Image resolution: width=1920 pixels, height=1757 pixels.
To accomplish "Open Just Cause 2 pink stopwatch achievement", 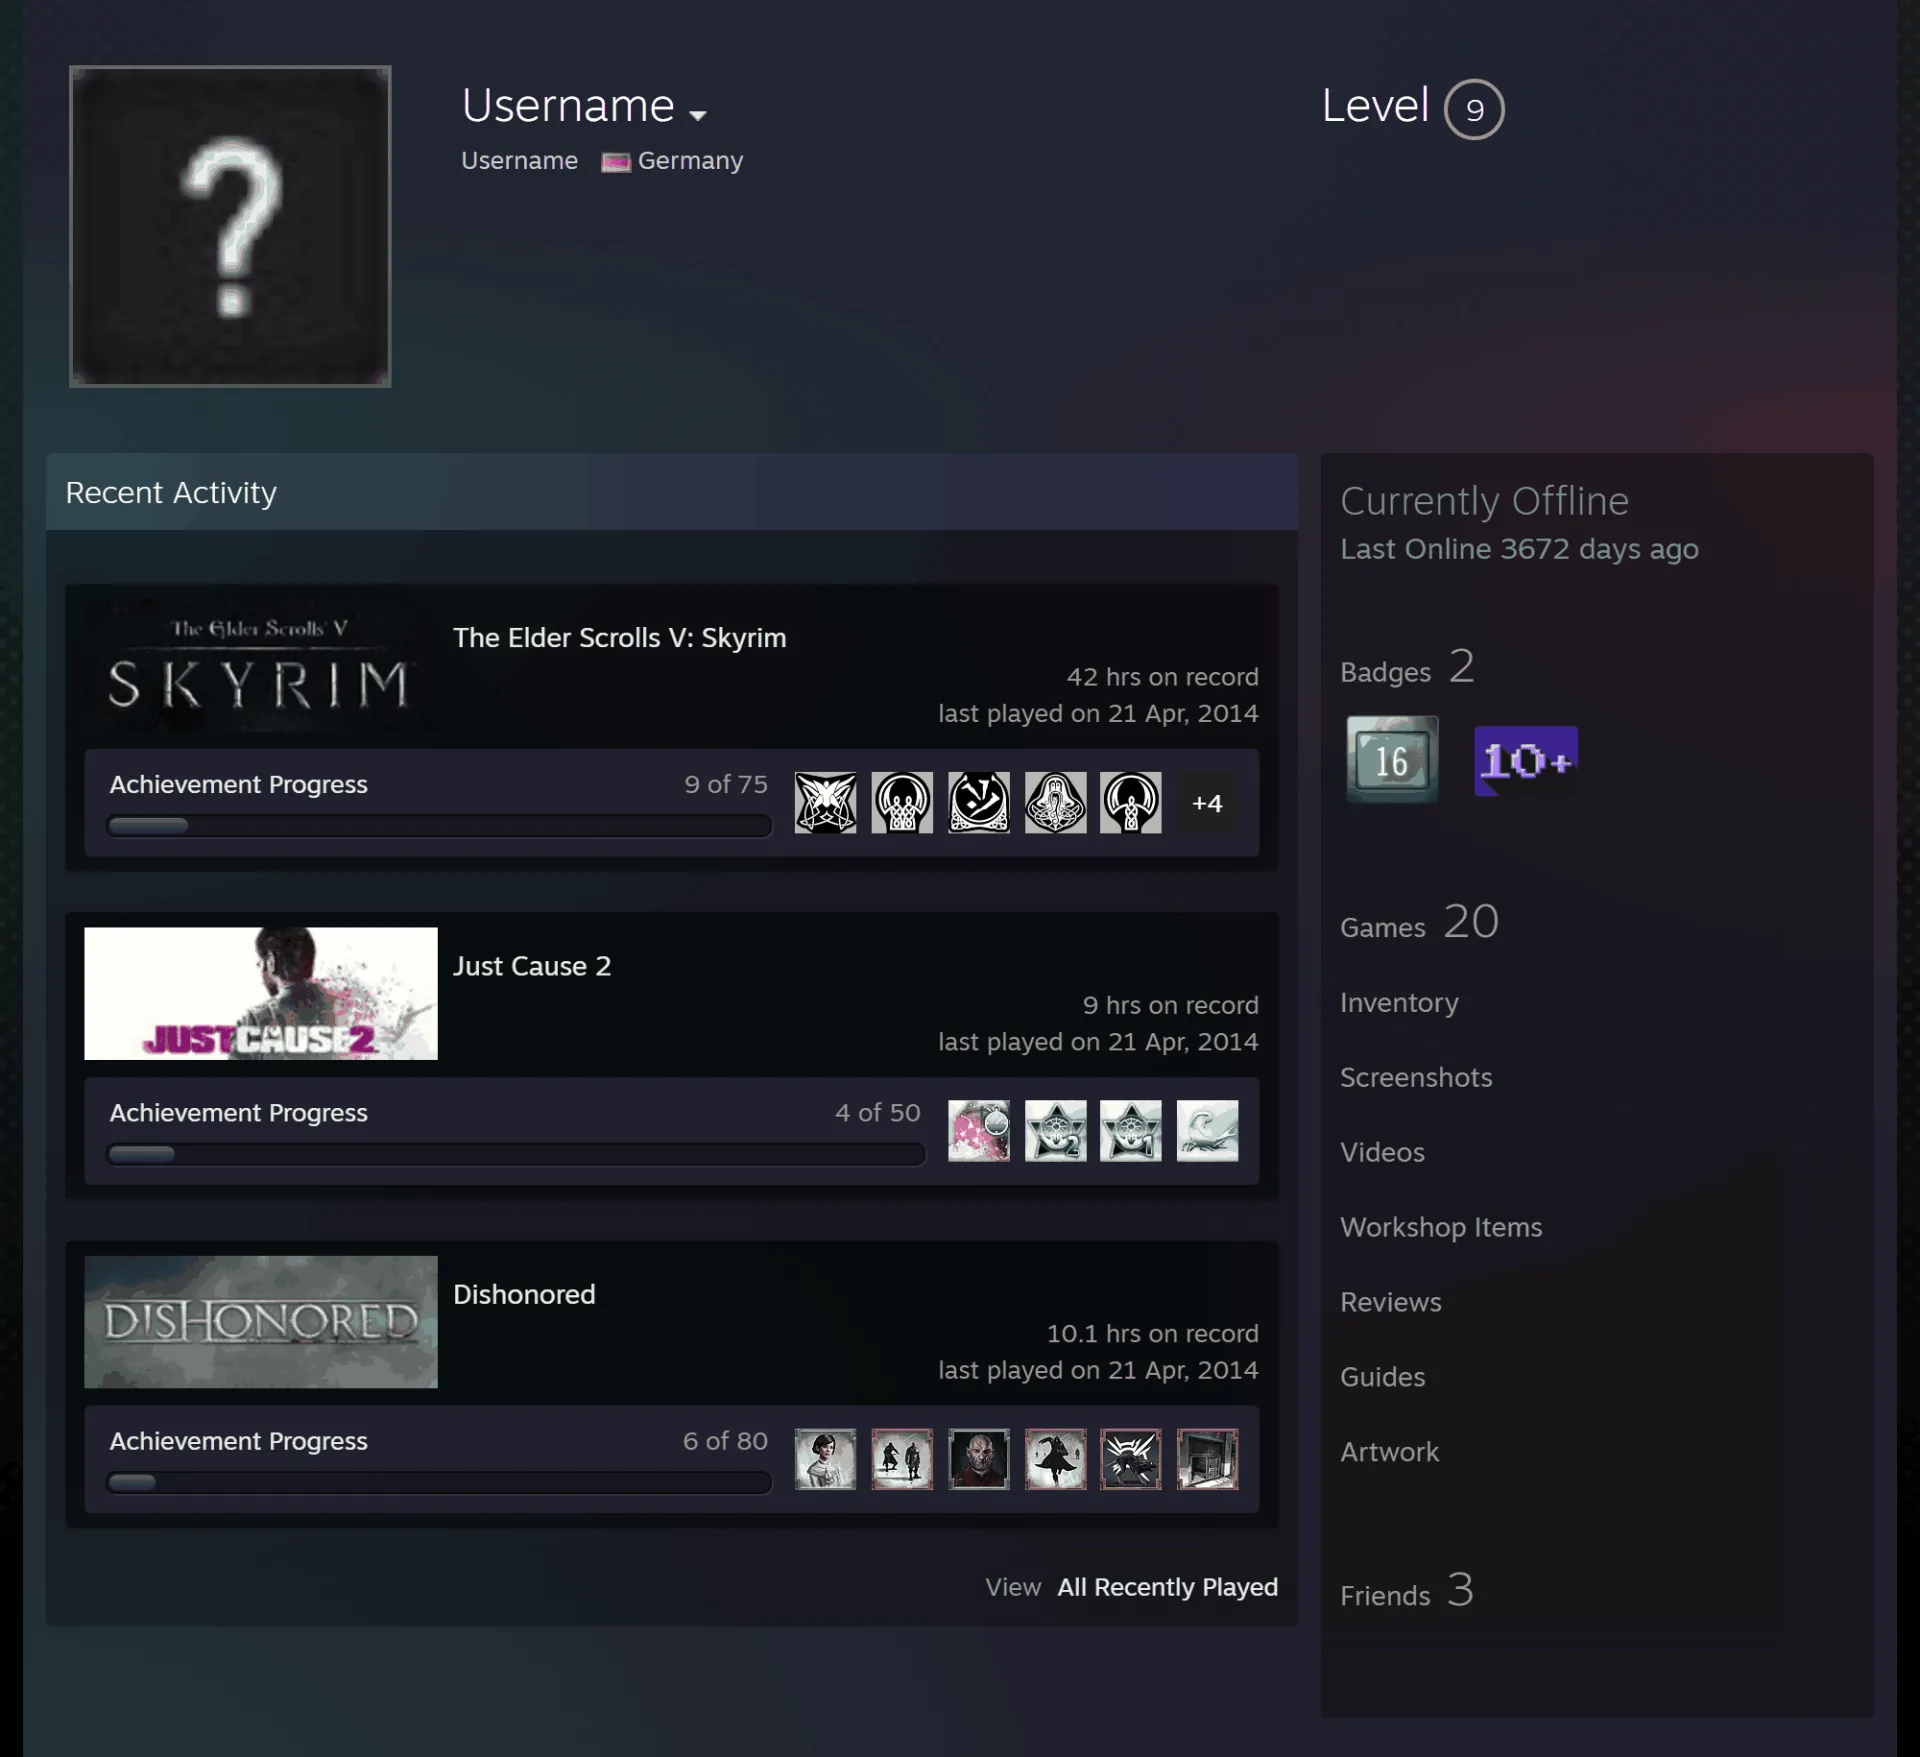I will (979, 1131).
